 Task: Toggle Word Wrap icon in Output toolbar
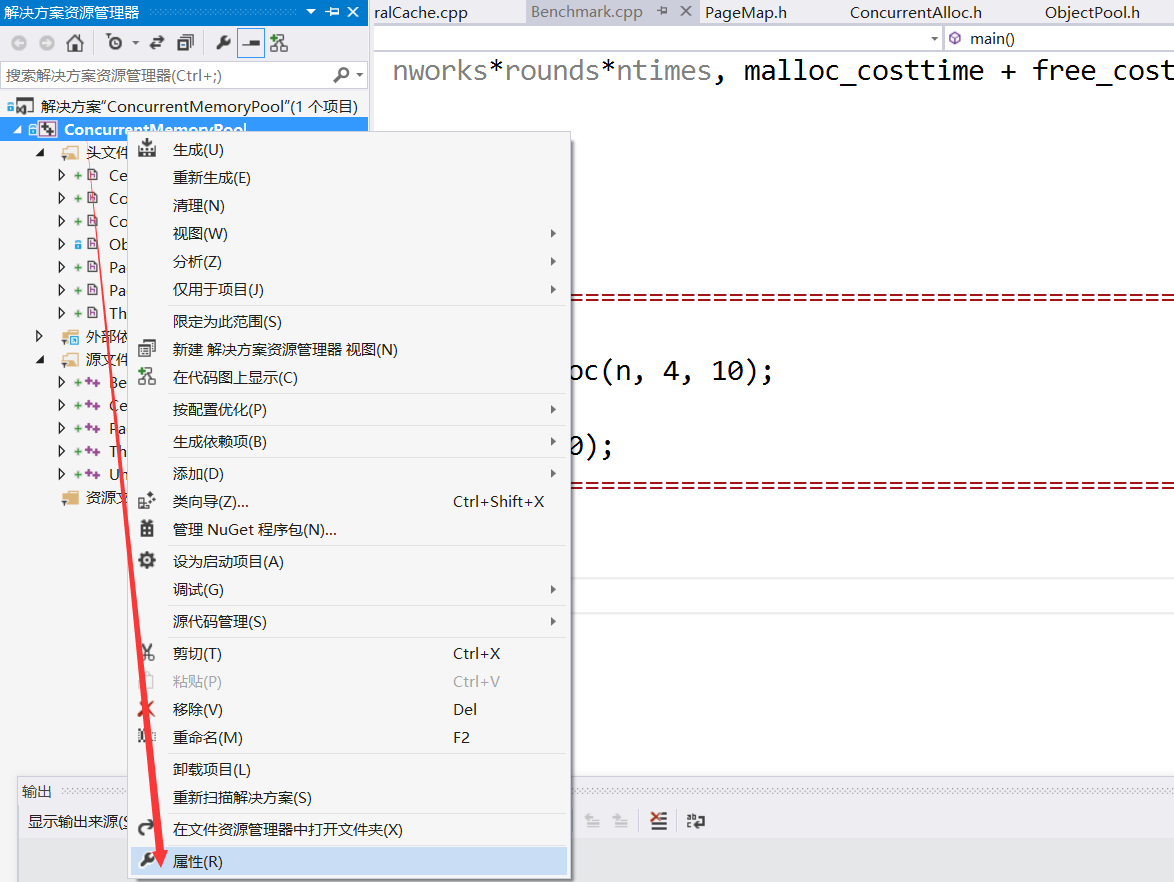click(x=696, y=821)
